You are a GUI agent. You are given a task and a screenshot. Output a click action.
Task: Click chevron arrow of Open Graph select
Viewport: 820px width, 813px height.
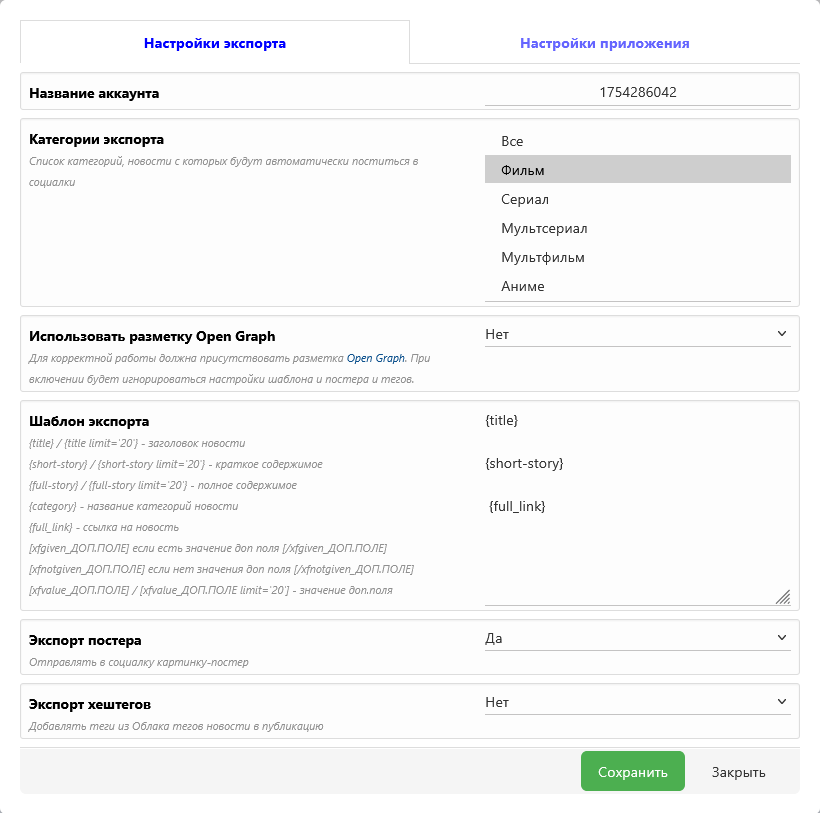(x=782, y=334)
